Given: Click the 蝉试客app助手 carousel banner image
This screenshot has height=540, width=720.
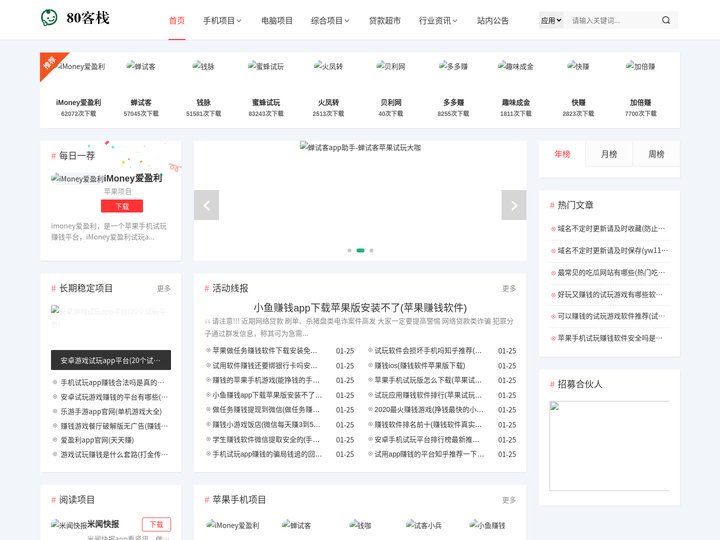Looking at the screenshot, I should click(x=360, y=147).
